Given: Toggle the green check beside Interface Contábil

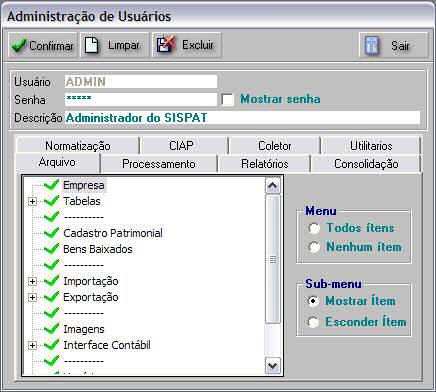Looking at the screenshot, I should click(51, 345).
